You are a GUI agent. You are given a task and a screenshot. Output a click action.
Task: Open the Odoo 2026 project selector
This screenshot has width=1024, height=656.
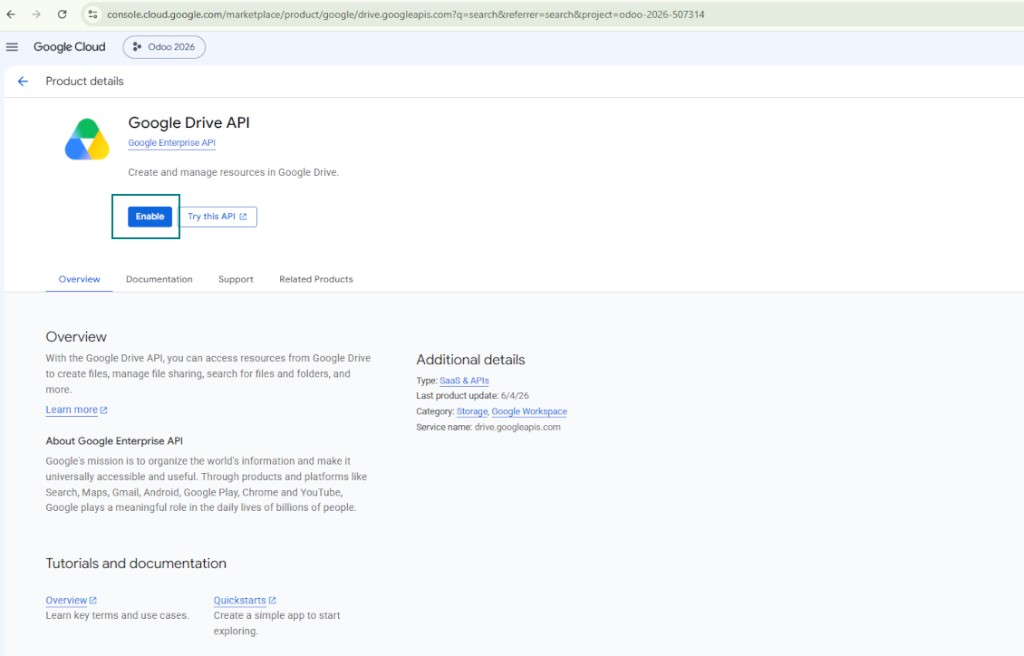(x=164, y=47)
